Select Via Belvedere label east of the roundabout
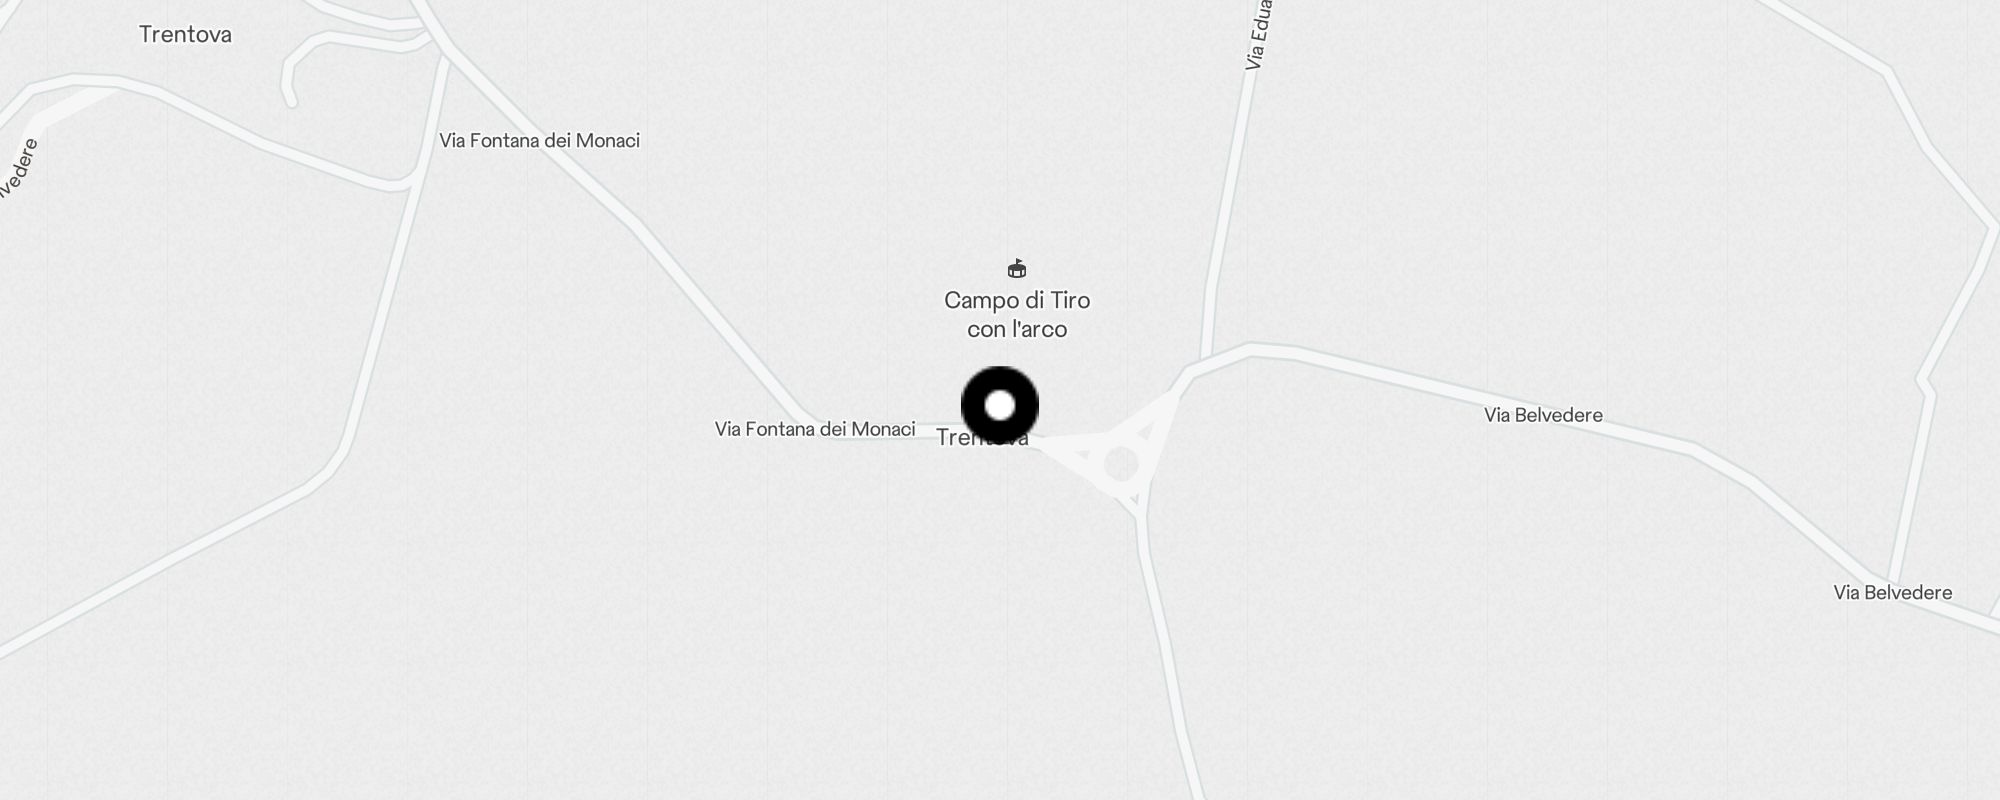This screenshot has height=800, width=2000. pyautogui.click(x=1543, y=415)
